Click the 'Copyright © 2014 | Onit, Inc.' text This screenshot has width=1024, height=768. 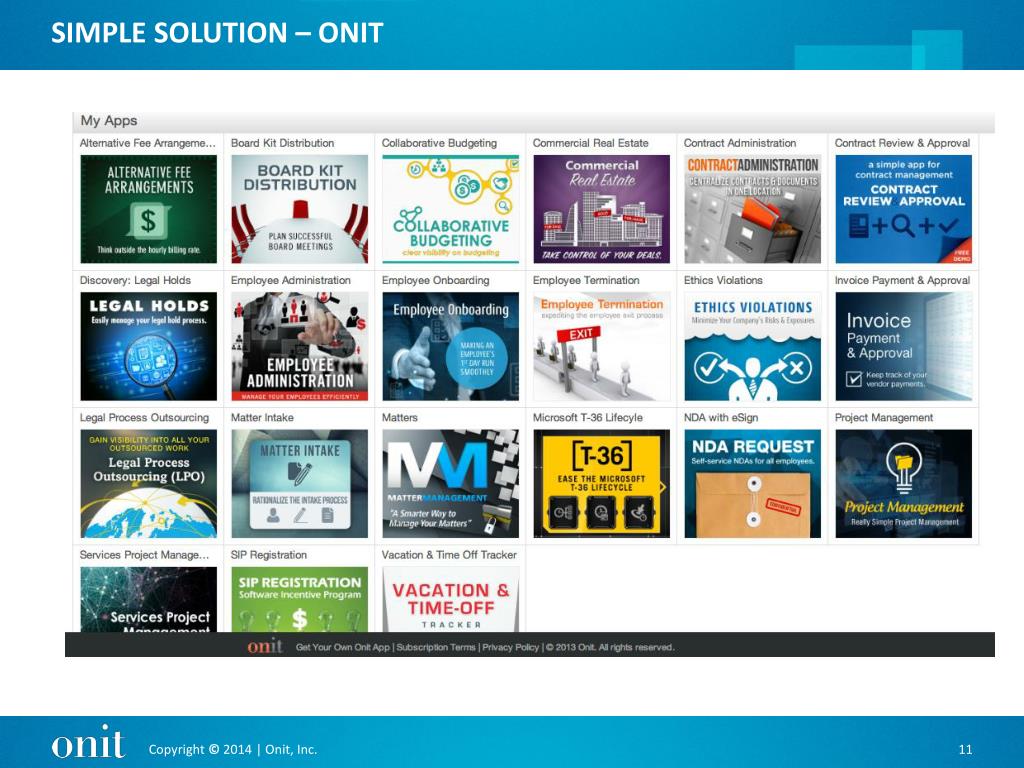232,749
